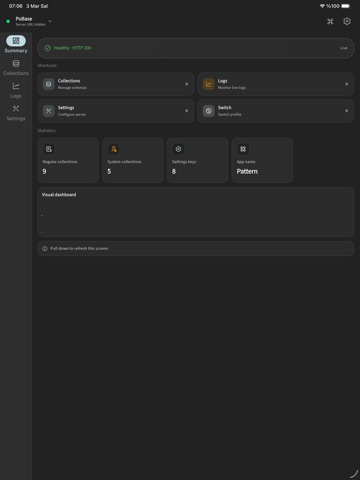360x480 pixels.
Task: Click the 'Pull down to refresh this screen' text
Action: (x=79, y=248)
